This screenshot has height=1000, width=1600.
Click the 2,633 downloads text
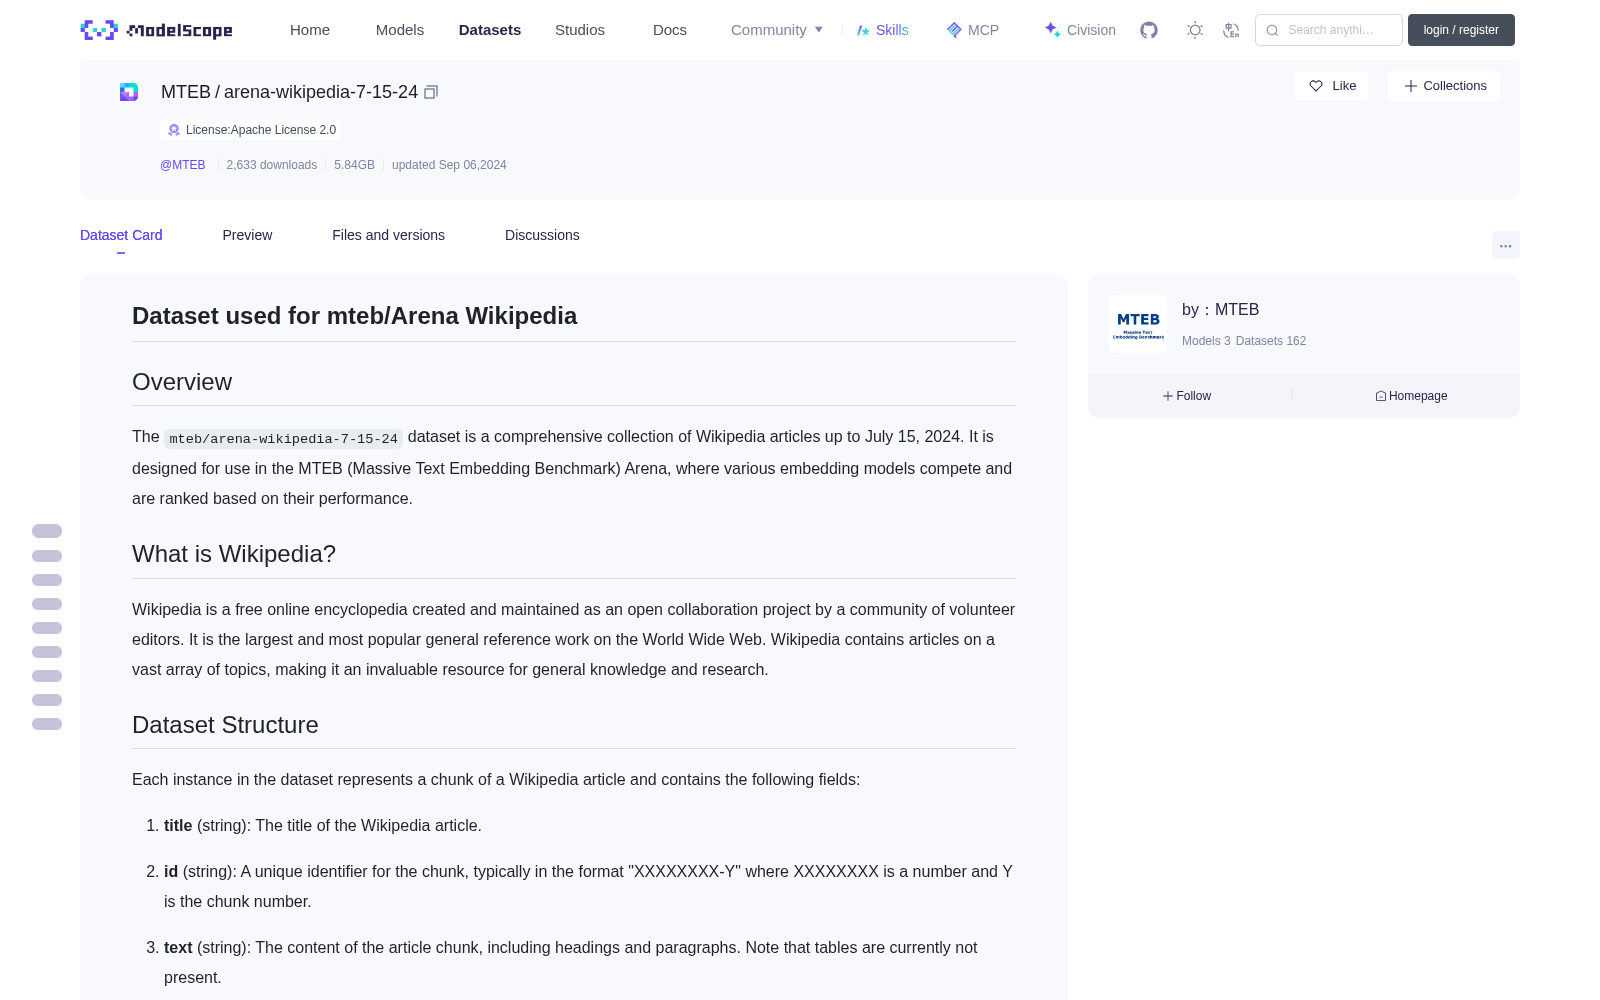[272, 165]
